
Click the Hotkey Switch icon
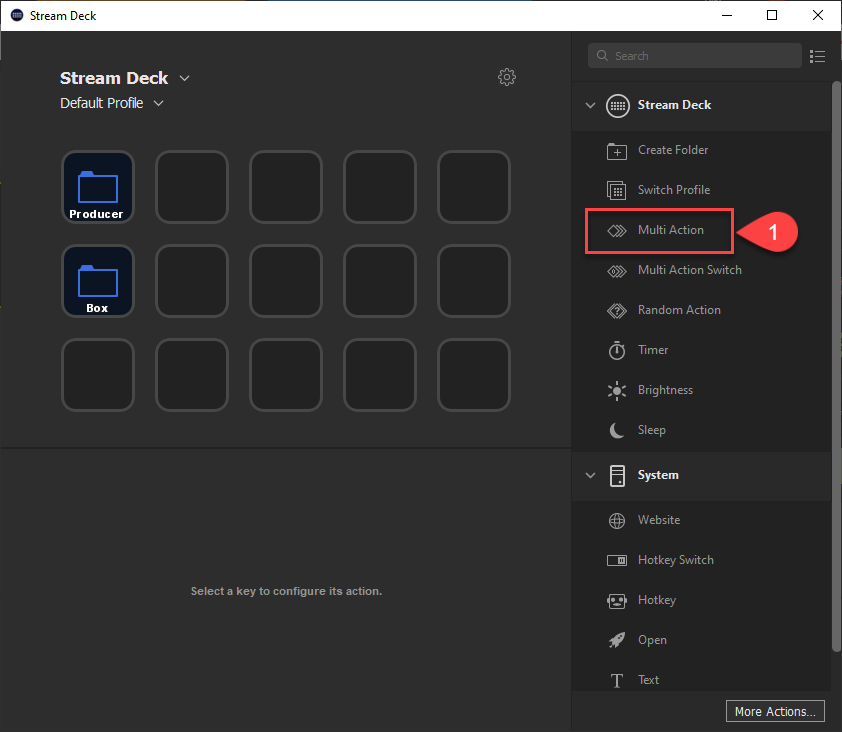tap(616, 560)
